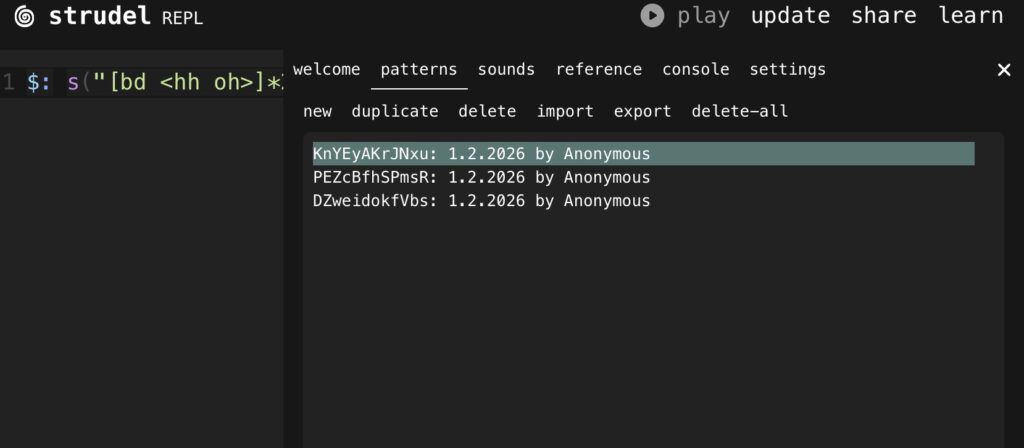Switch to the welcome tab
The image size is (1024, 448).
pyautogui.click(x=326, y=70)
